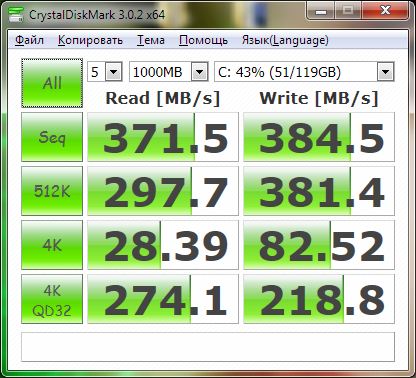Open the Файл menu
Image resolution: width=416 pixels, height=378 pixels.
[29, 40]
